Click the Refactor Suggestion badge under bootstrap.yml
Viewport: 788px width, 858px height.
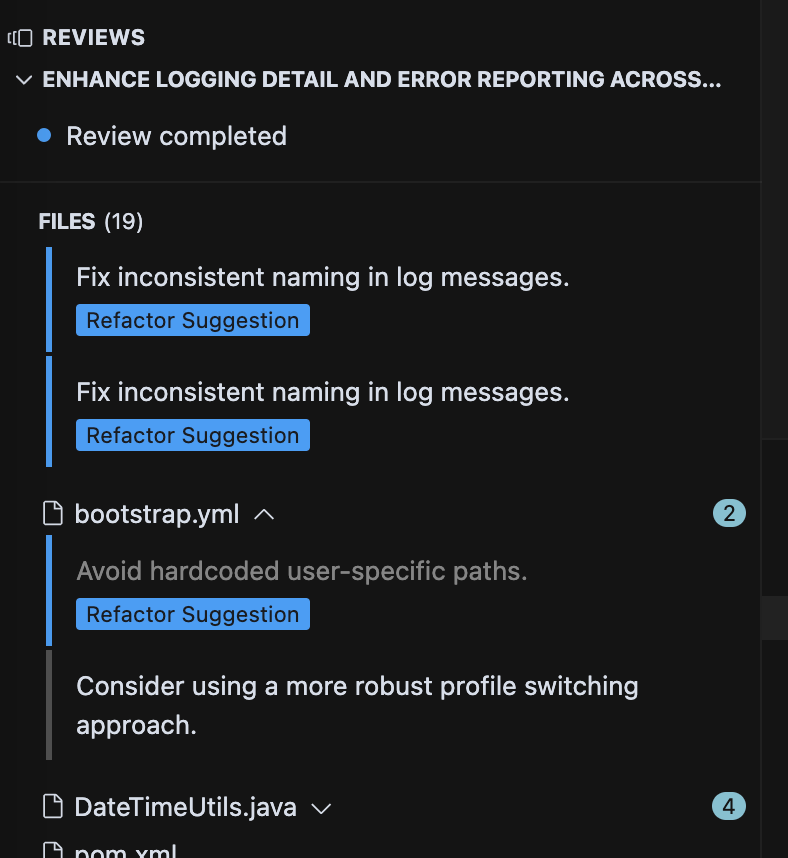(x=193, y=614)
